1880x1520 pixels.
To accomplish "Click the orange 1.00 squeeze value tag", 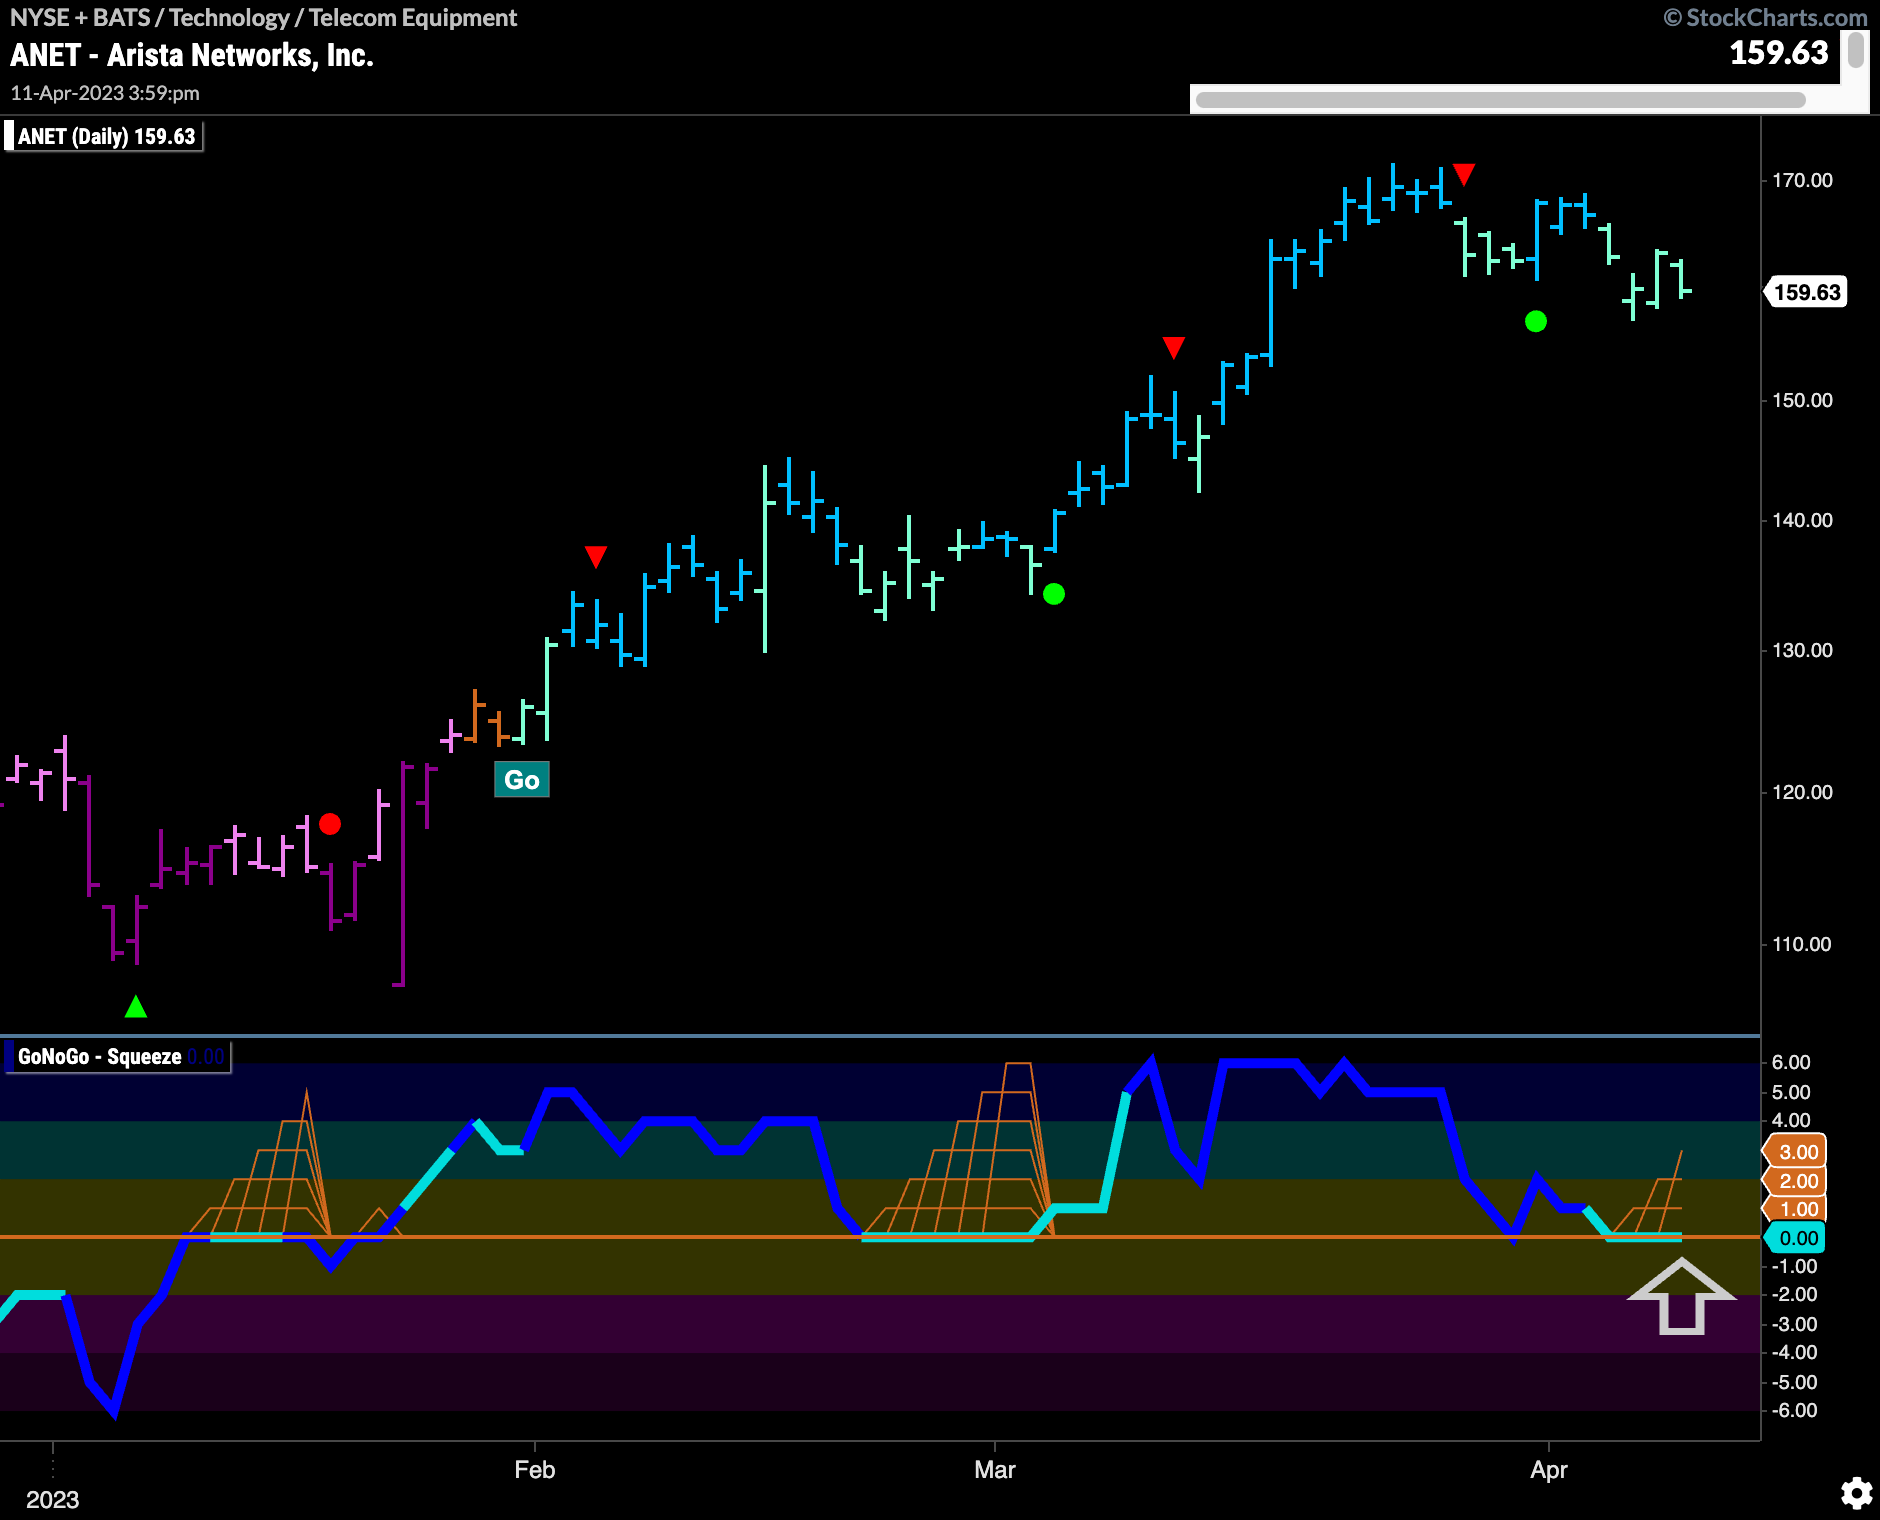I will point(1795,1209).
